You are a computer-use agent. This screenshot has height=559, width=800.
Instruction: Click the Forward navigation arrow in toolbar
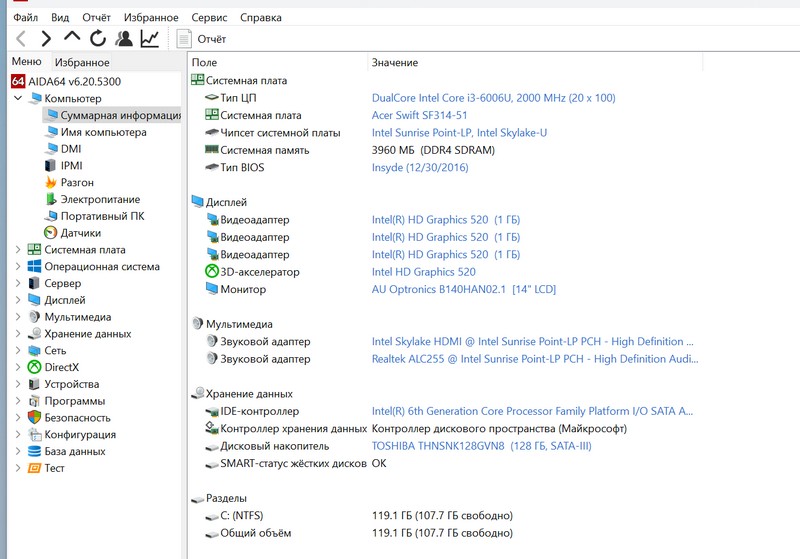tap(46, 39)
